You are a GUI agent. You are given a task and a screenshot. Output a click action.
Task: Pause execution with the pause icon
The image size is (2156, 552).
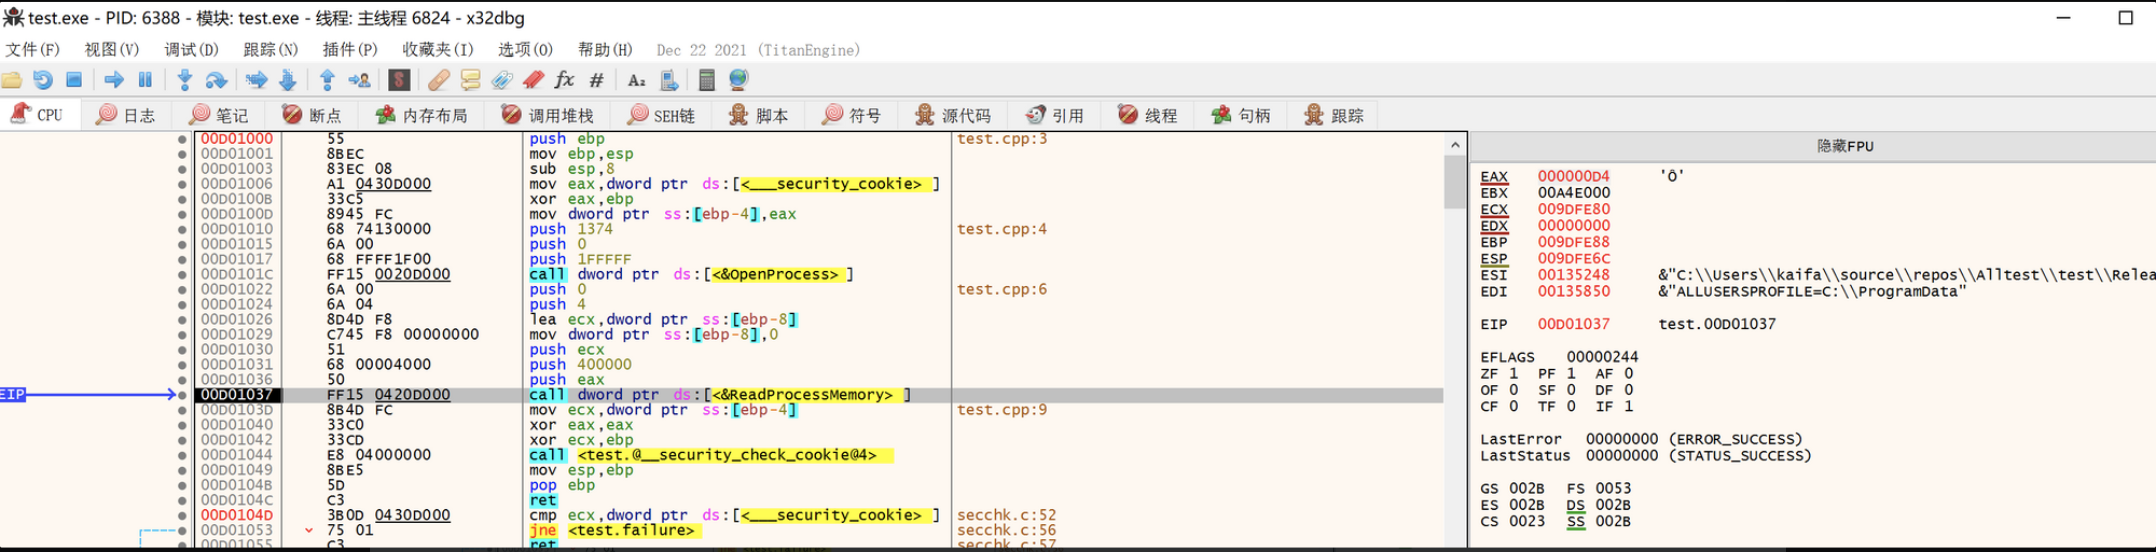click(145, 80)
